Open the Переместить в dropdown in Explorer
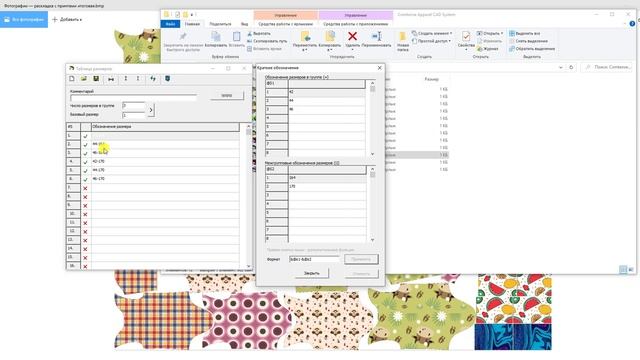The height and width of the screenshot is (360, 640). tap(304, 50)
